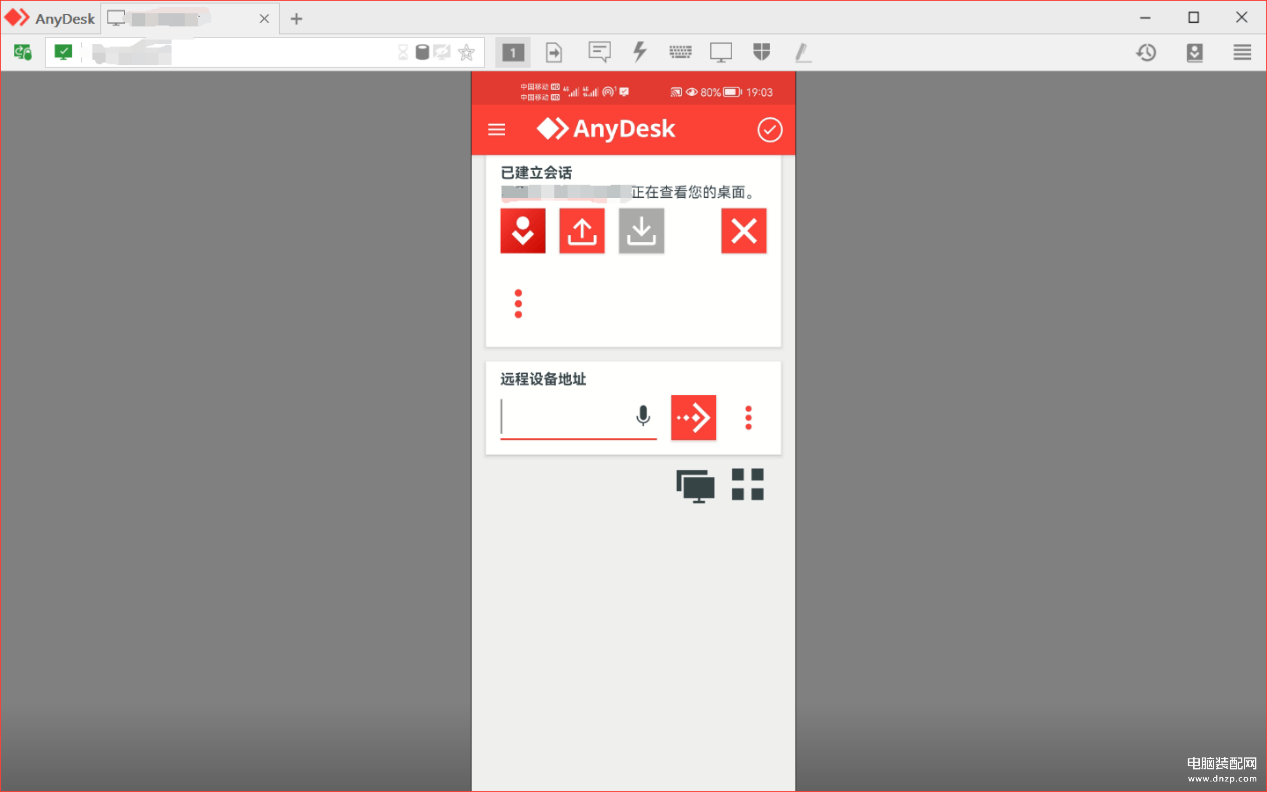Open a new tab with the plus button

297,19
